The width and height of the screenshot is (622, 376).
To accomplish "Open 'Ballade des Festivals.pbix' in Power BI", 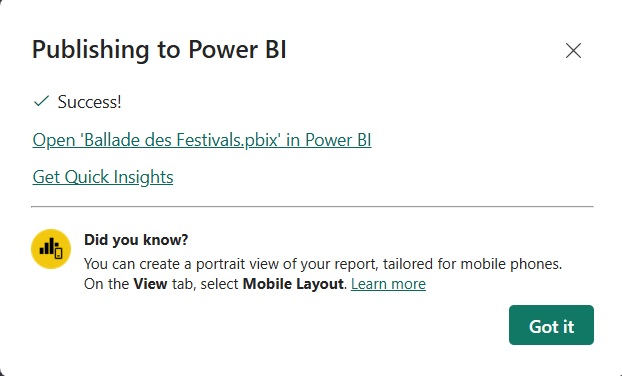I will pos(202,140).
